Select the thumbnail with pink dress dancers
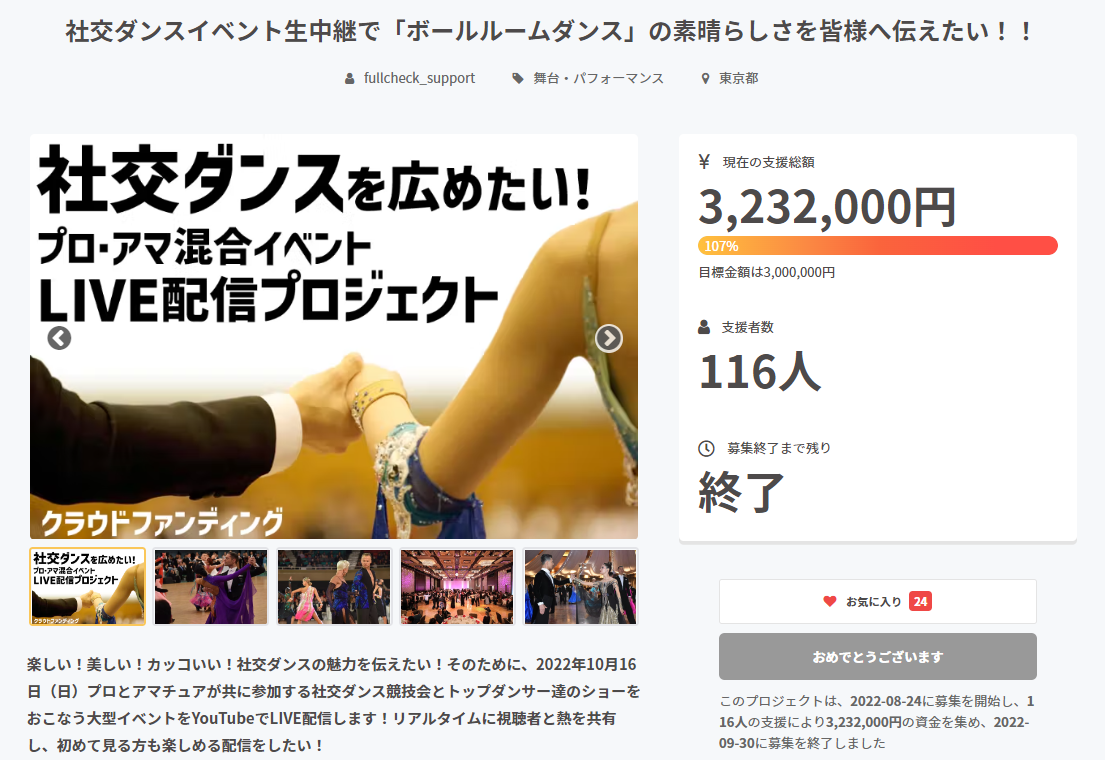The image size is (1105, 760). [334, 587]
